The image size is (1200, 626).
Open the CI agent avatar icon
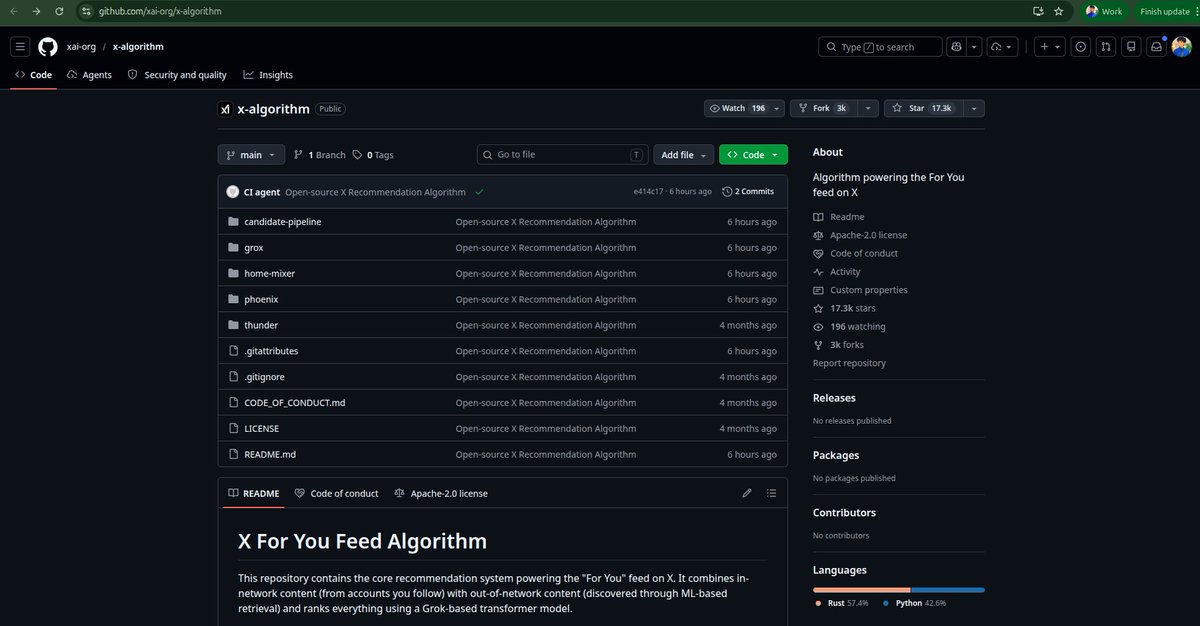point(233,192)
